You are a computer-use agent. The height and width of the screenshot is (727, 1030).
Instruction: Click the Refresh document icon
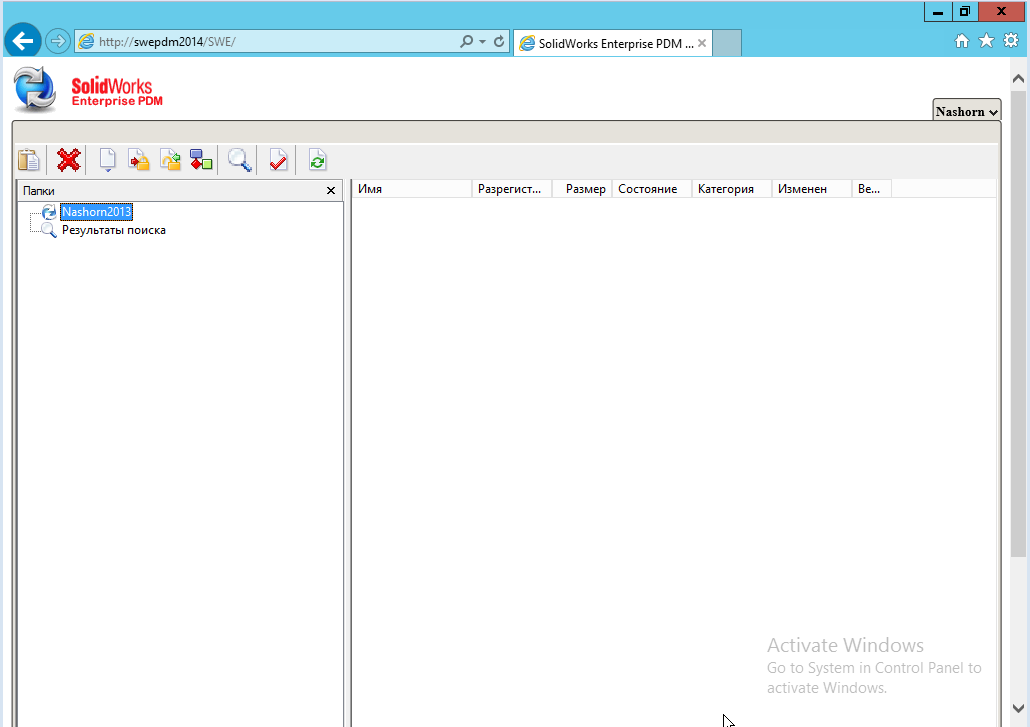coord(317,160)
